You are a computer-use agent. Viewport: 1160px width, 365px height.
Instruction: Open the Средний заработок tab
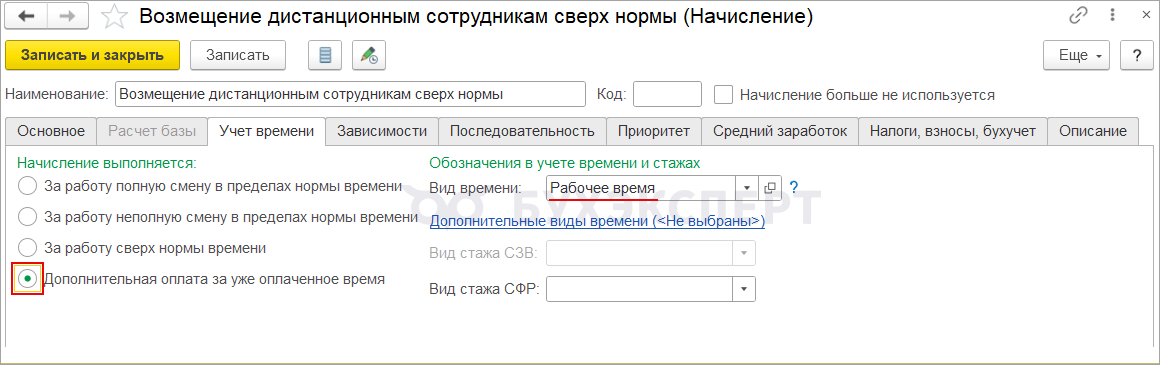click(x=780, y=131)
